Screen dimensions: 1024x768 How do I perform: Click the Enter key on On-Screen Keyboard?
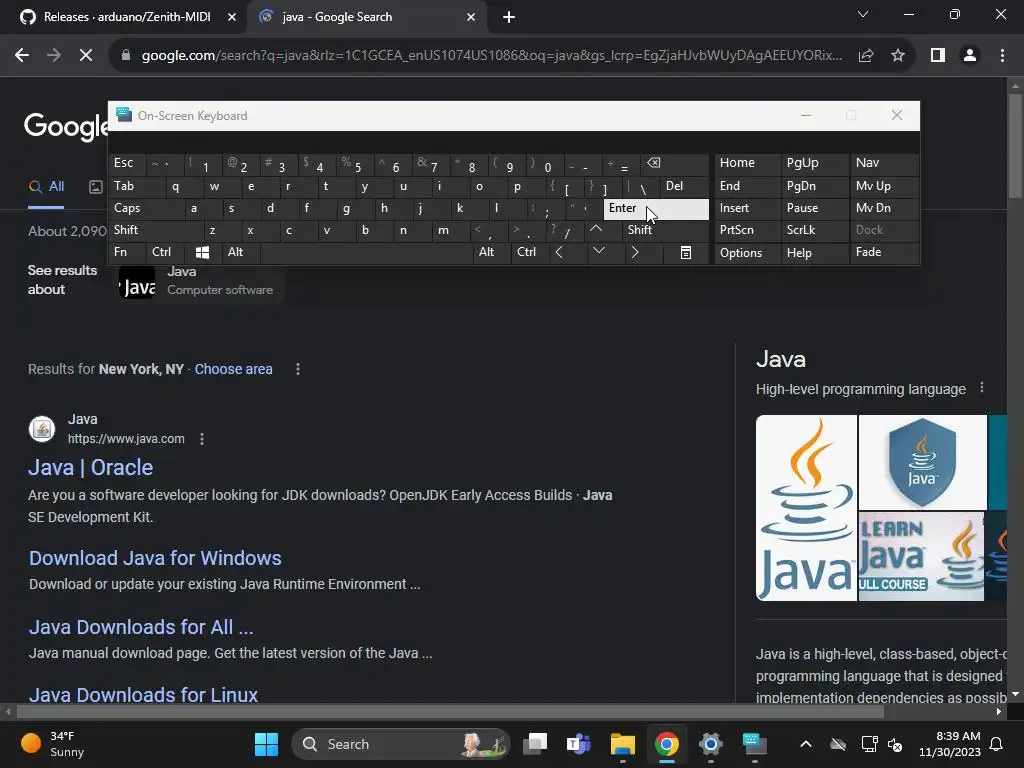click(656, 208)
